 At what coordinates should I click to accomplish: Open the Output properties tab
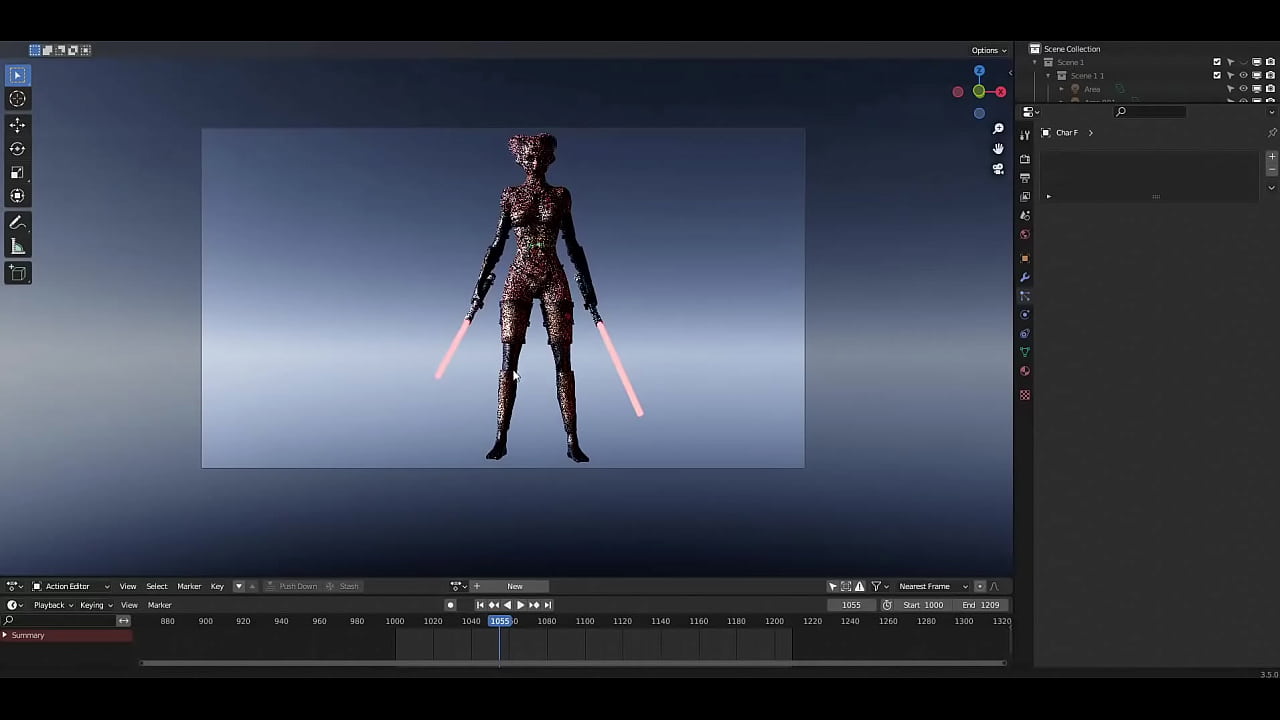1025,178
